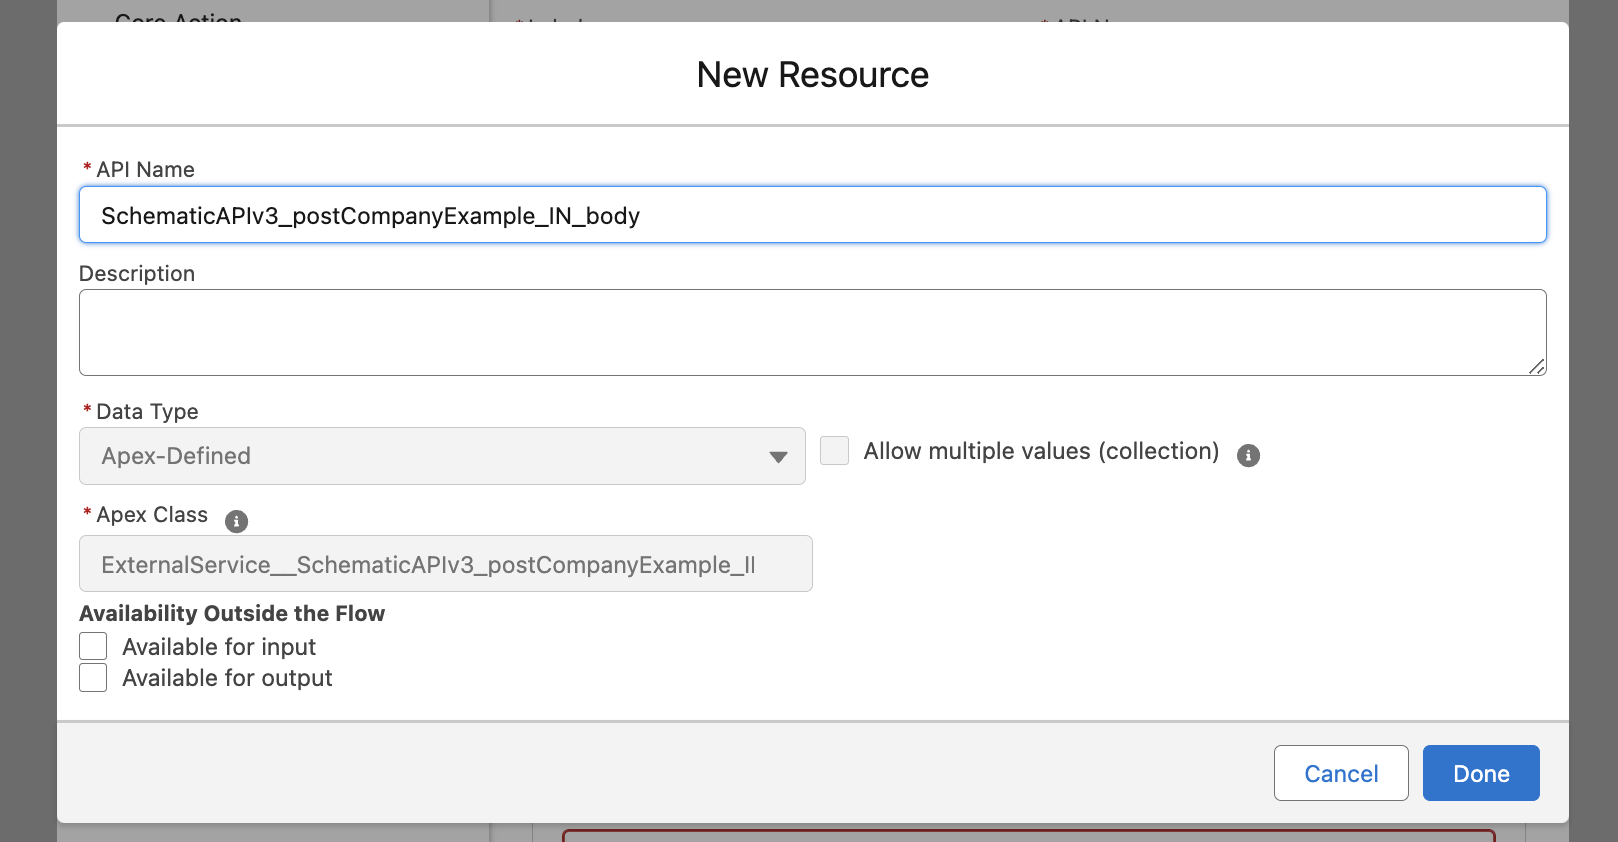1618x842 pixels.
Task: Click the Description box resize handle
Action: (1537, 366)
